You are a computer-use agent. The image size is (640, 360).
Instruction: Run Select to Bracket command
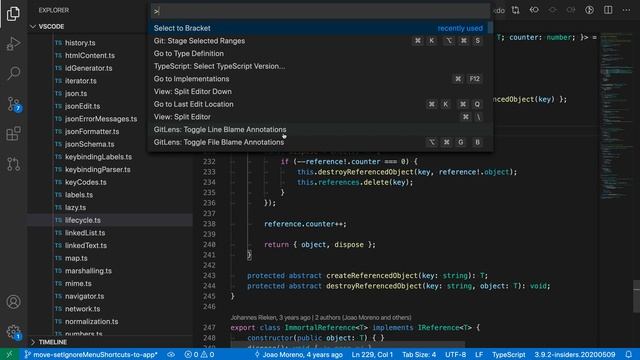pos(320,28)
